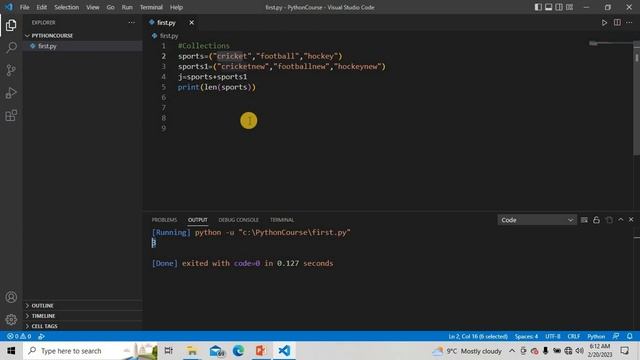
Task: Open the File menu
Action: [x=24, y=7]
